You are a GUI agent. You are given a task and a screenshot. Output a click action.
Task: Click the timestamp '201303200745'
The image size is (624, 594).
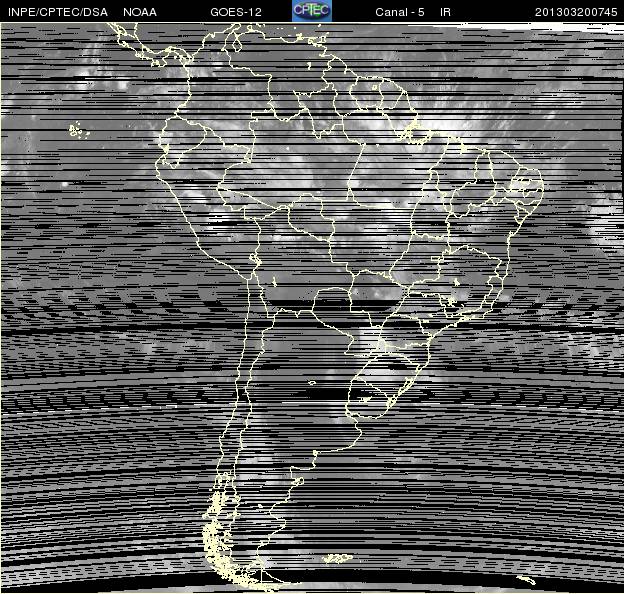[576, 12]
